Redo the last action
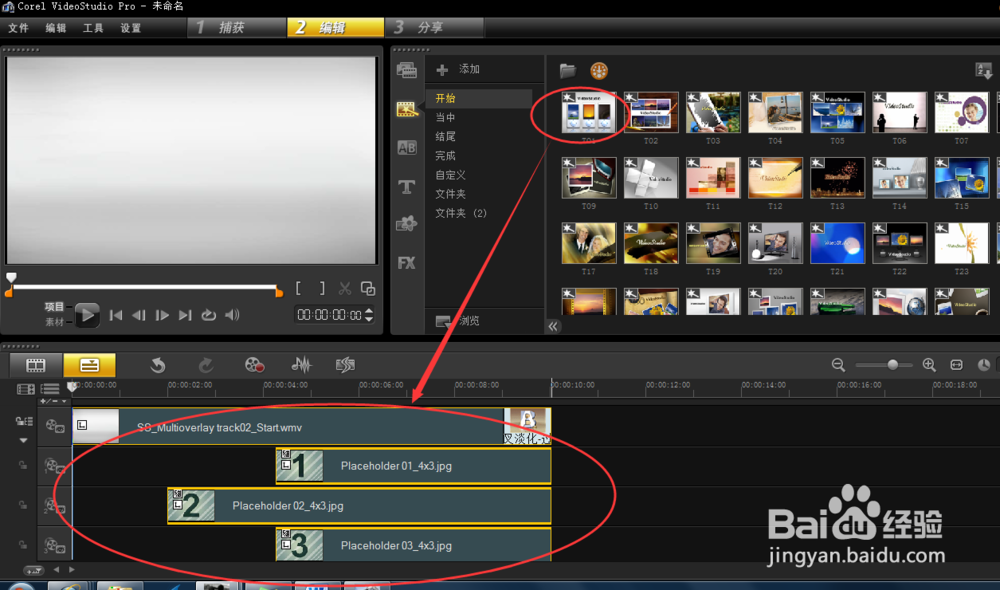The image size is (1000, 590). [x=205, y=365]
